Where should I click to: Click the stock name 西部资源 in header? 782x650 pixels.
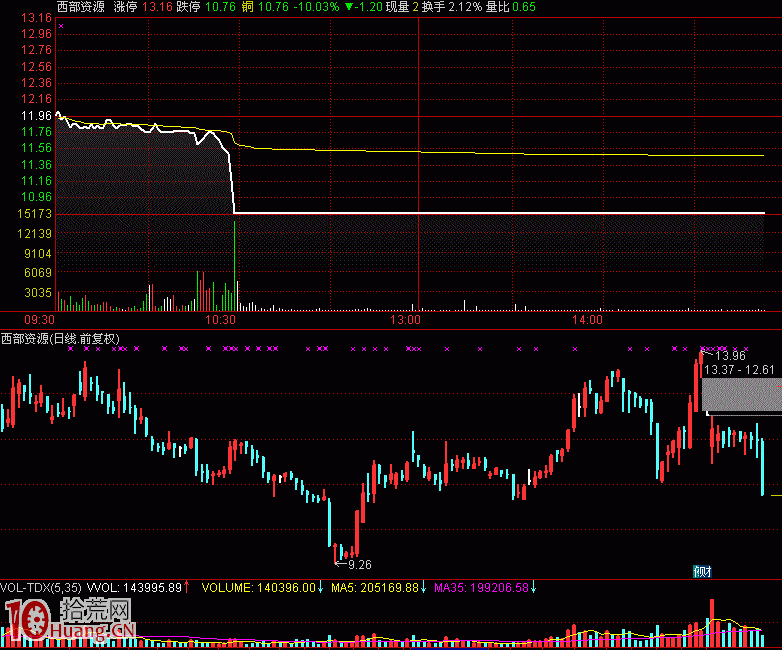click(x=81, y=7)
